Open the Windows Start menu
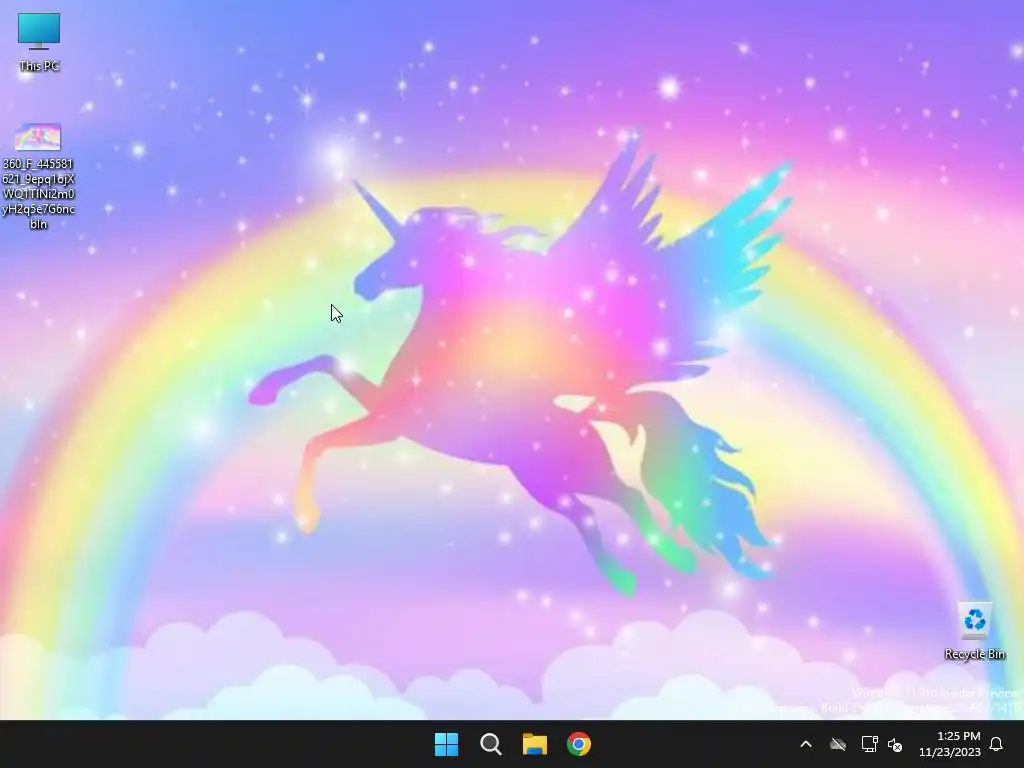The height and width of the screenshot is (768, 1024). 447,744
